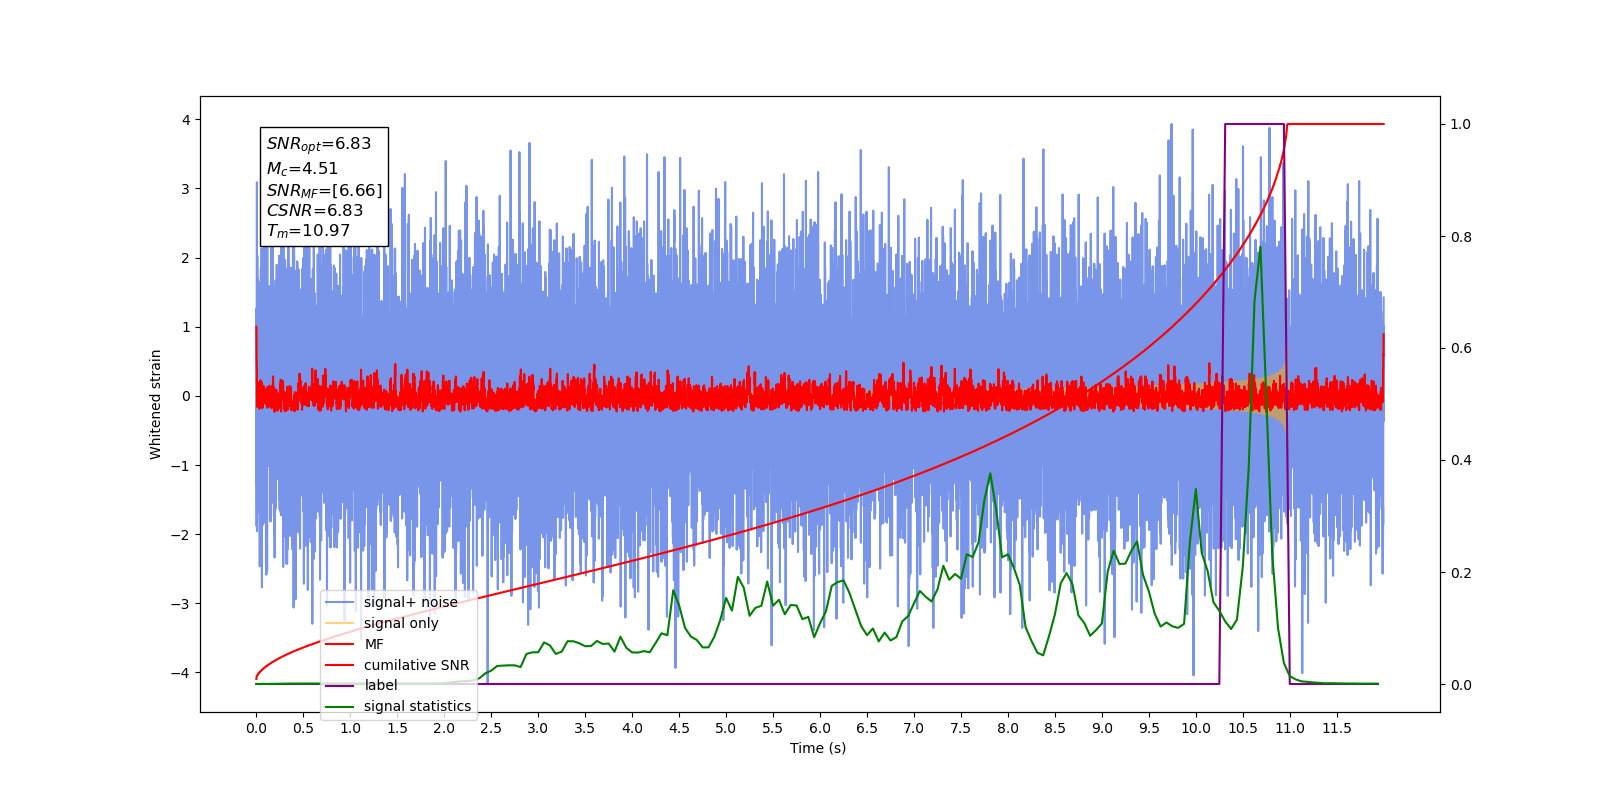1600x800 pixels.
Task: Click the 2.5 tick on time axis
Action: [491, 728]
